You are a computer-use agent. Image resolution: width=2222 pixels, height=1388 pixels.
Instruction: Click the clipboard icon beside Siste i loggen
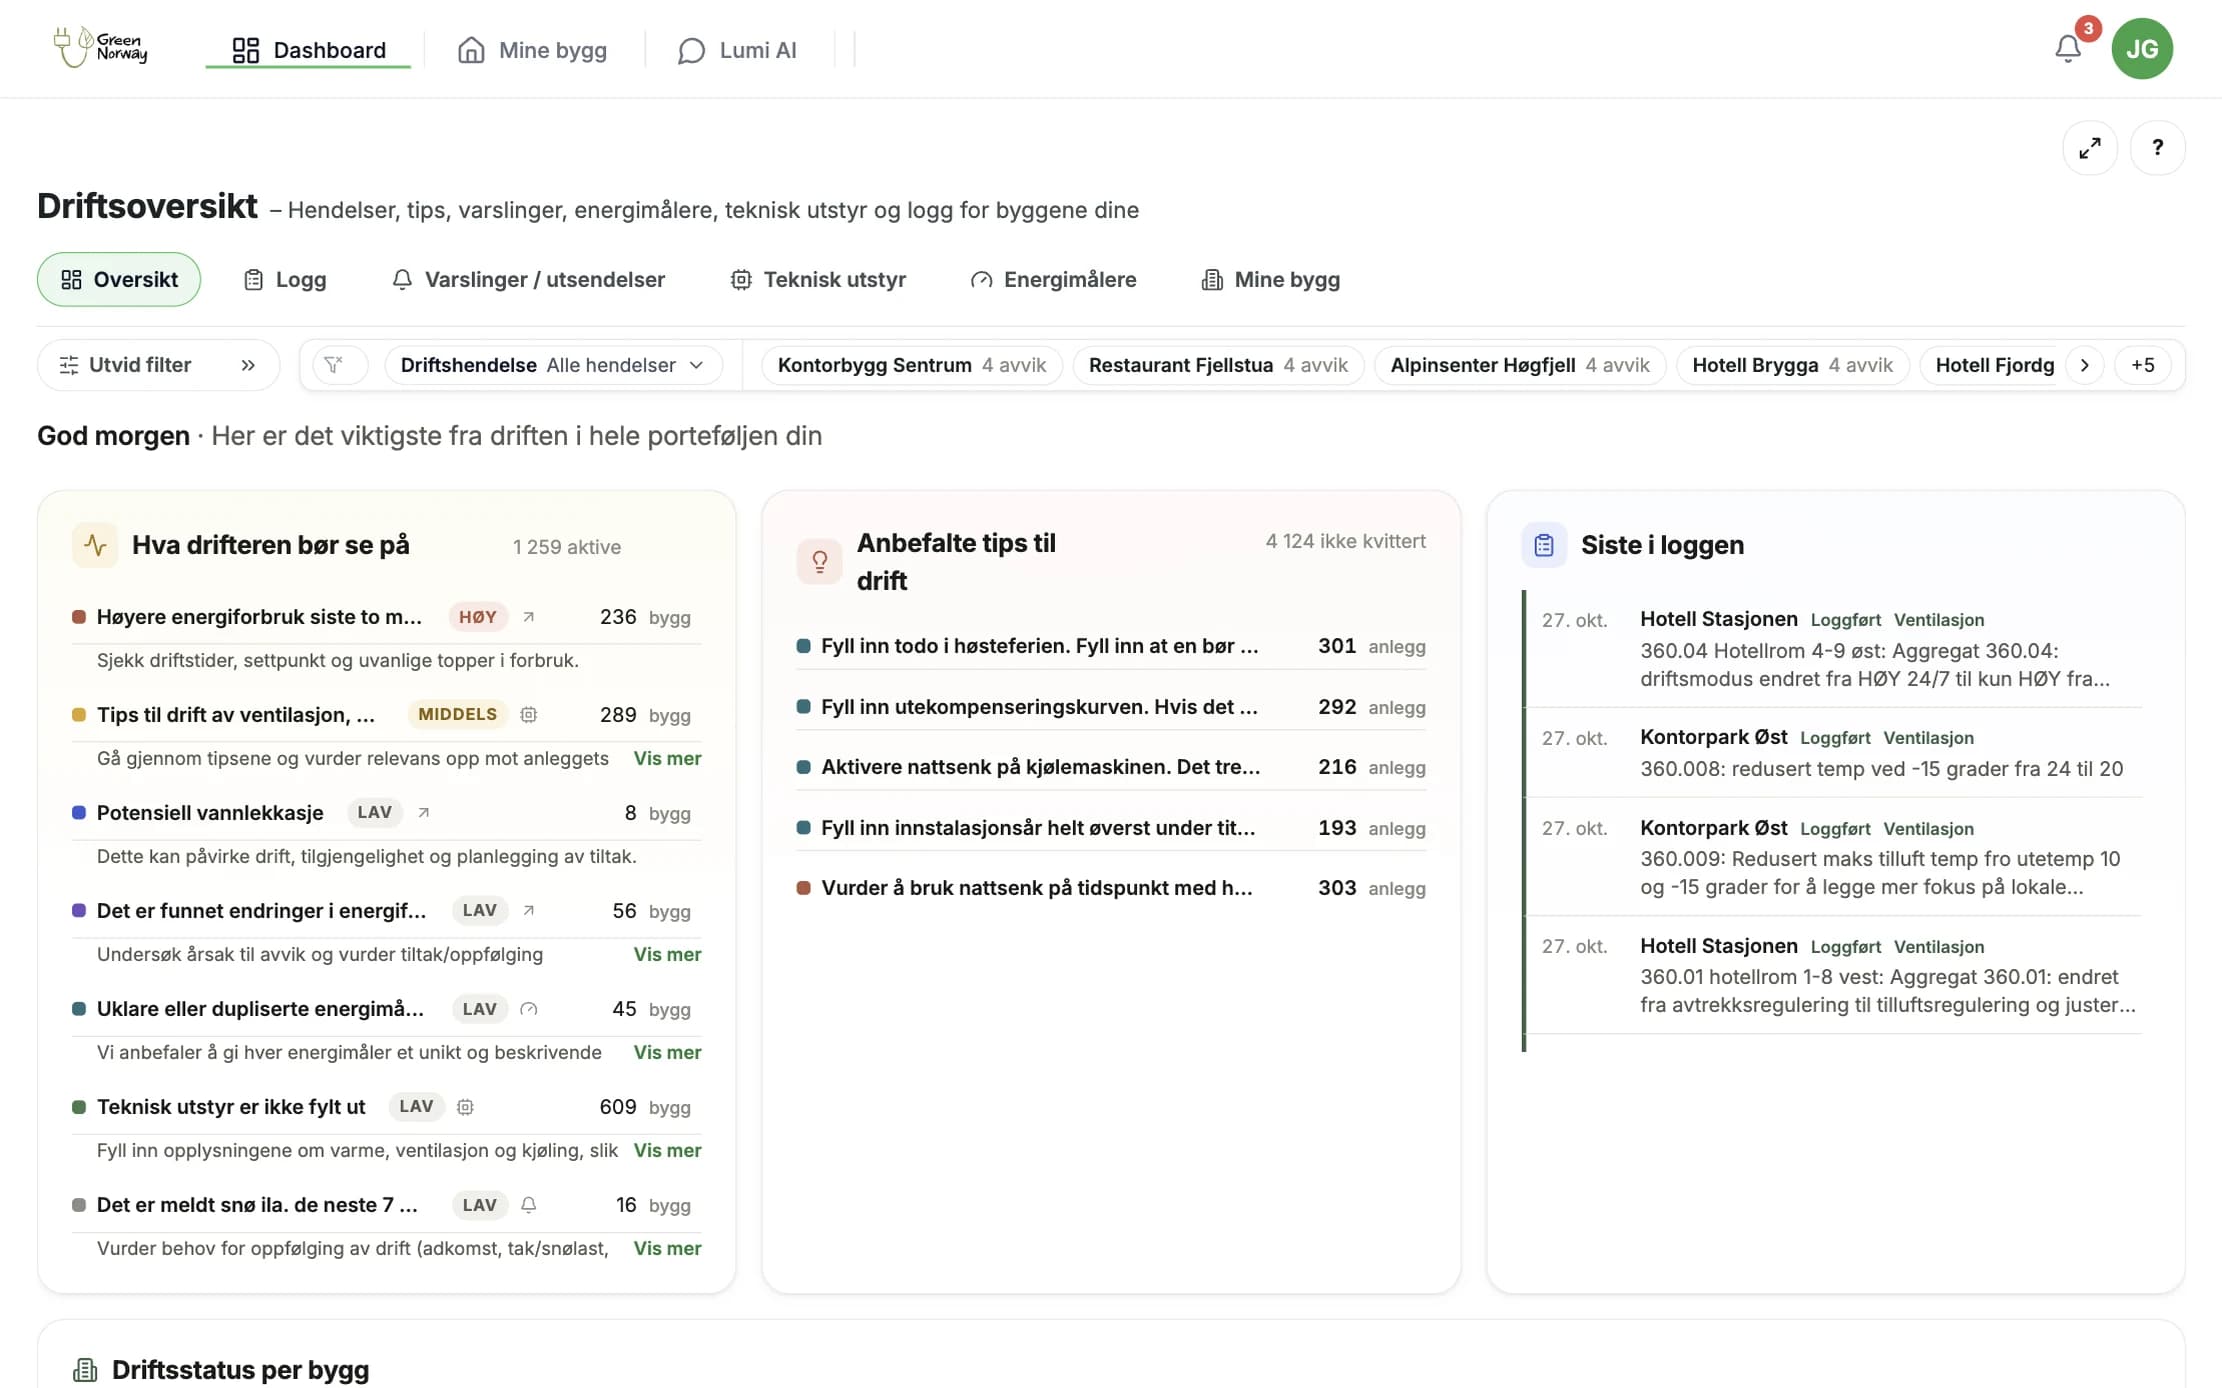tap(1544, 545)
